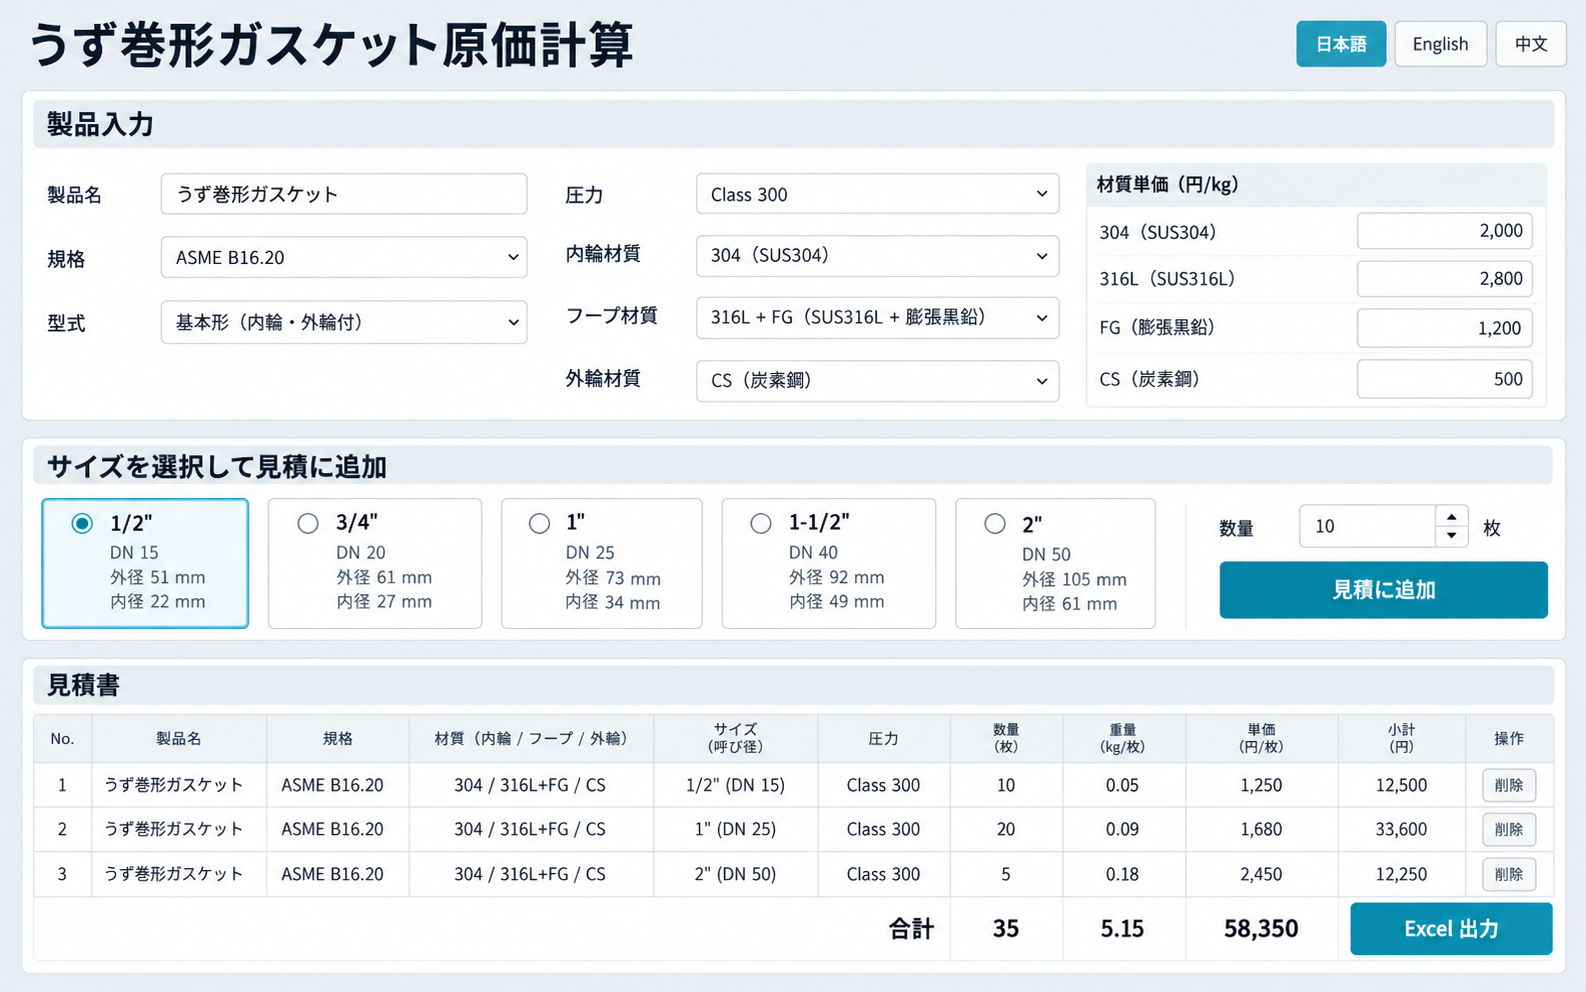This screenshot has width=1586, height=992.
Task: Click the page title うず巻形ガスケット原価計算
Action: [331, 45]
